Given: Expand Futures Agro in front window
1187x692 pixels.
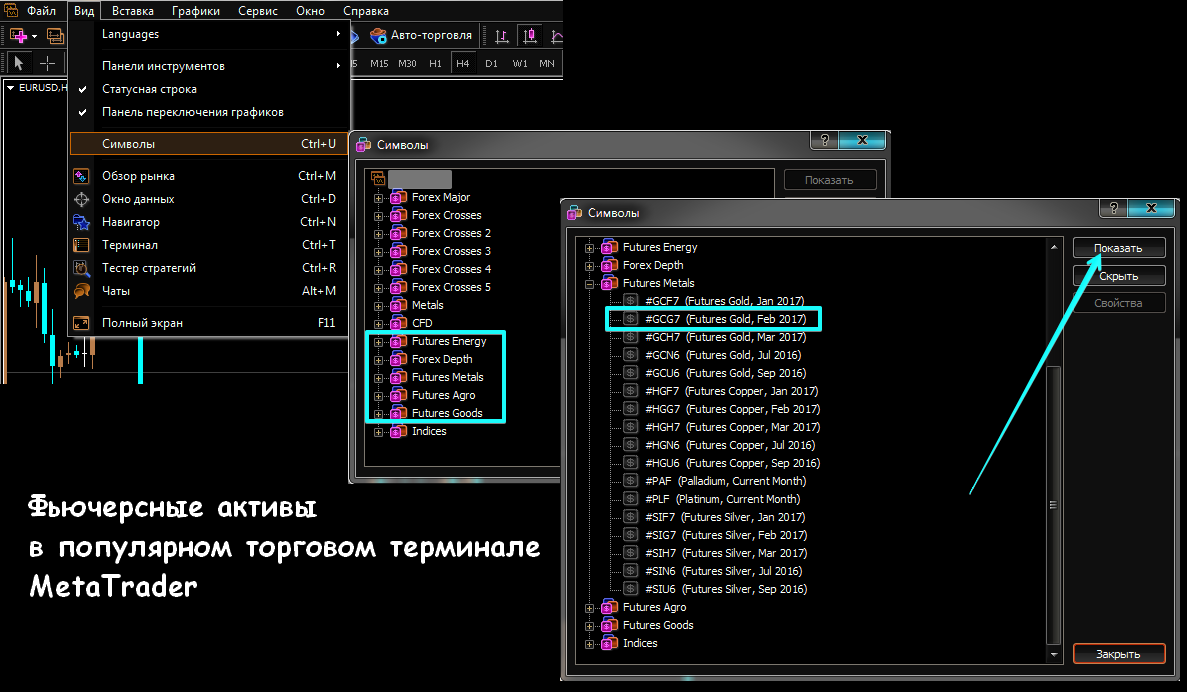Looking at the screenshot, I should (589, 609).
